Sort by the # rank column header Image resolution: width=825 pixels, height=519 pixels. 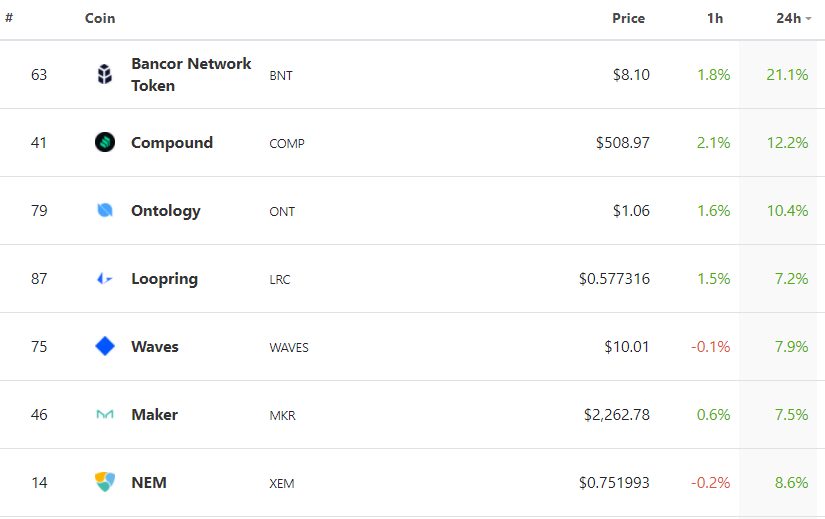pos(9,18)
